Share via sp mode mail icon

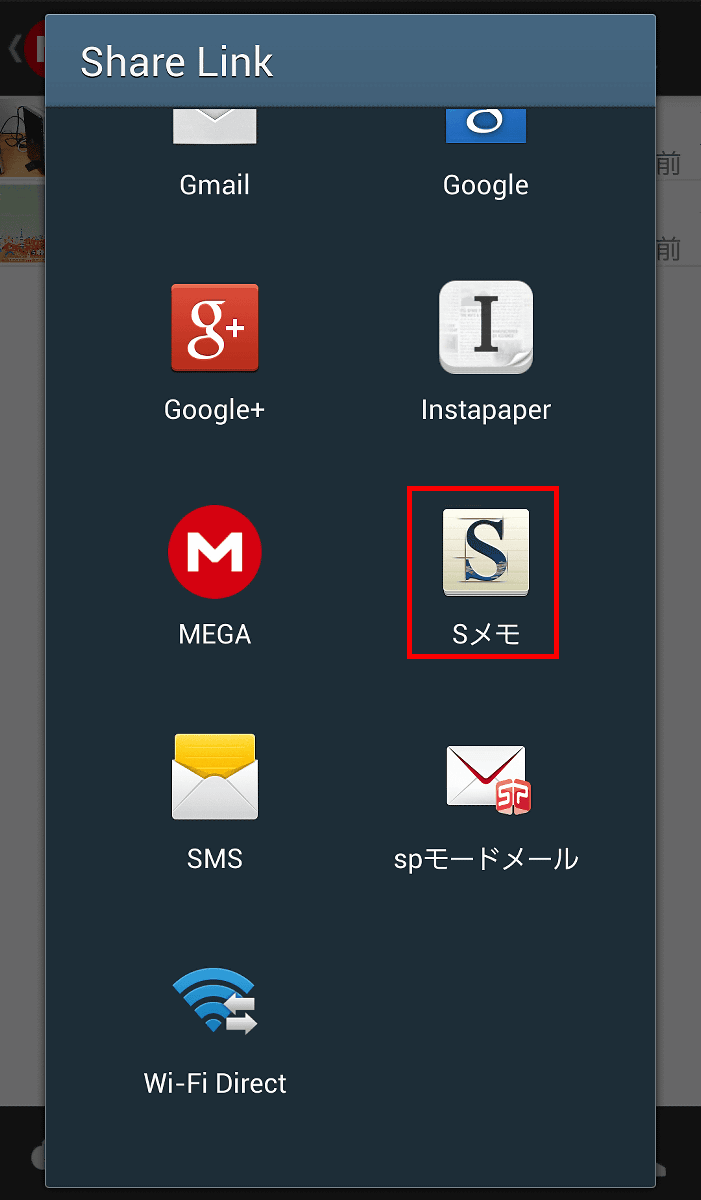[488, 778]
